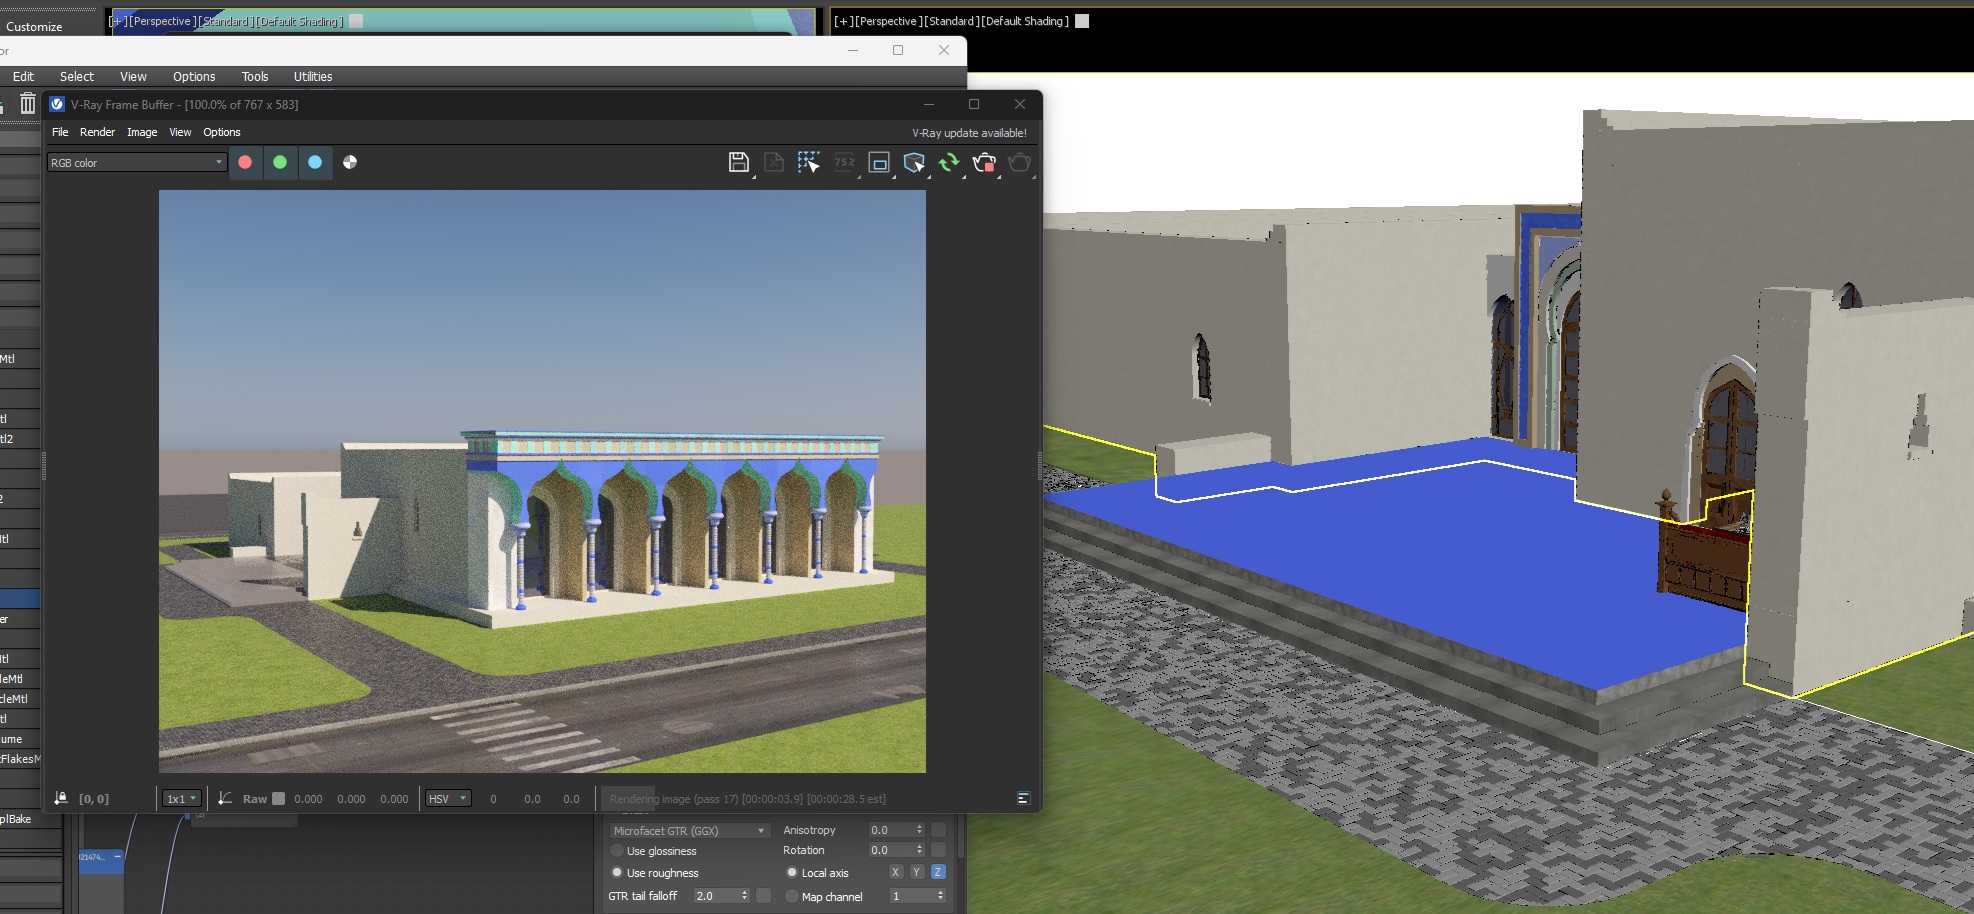This screenshot has width=1974, height=914.
Task: Click the Raw color swatch
Action: click(279, 798)
